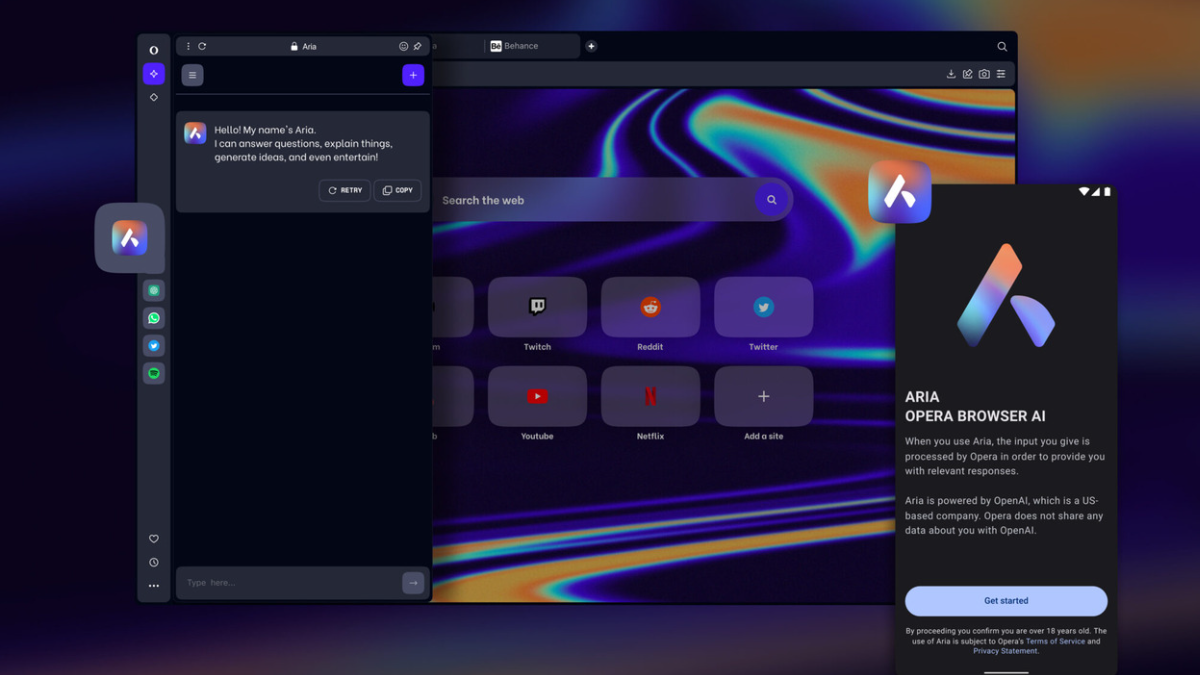Image resolution: width=1200 pixels, height=675 pixels.
Task: Pin the Aria panel with the pin icon
Action: click(418, 46)
